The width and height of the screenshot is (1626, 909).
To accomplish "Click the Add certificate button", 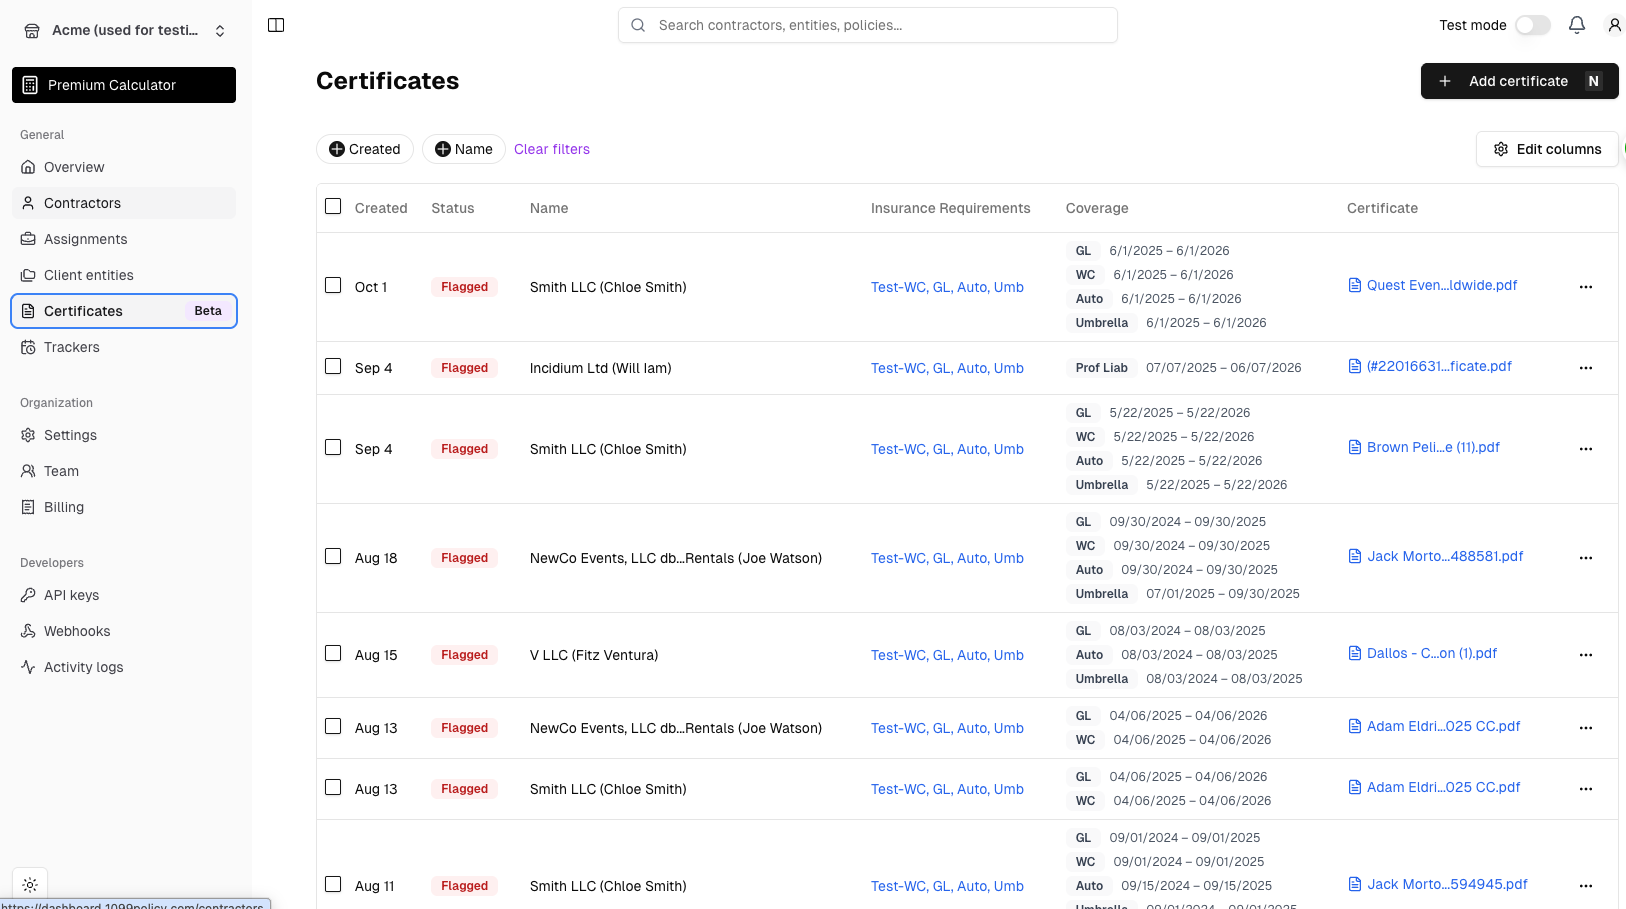I will click(1518, 81).
